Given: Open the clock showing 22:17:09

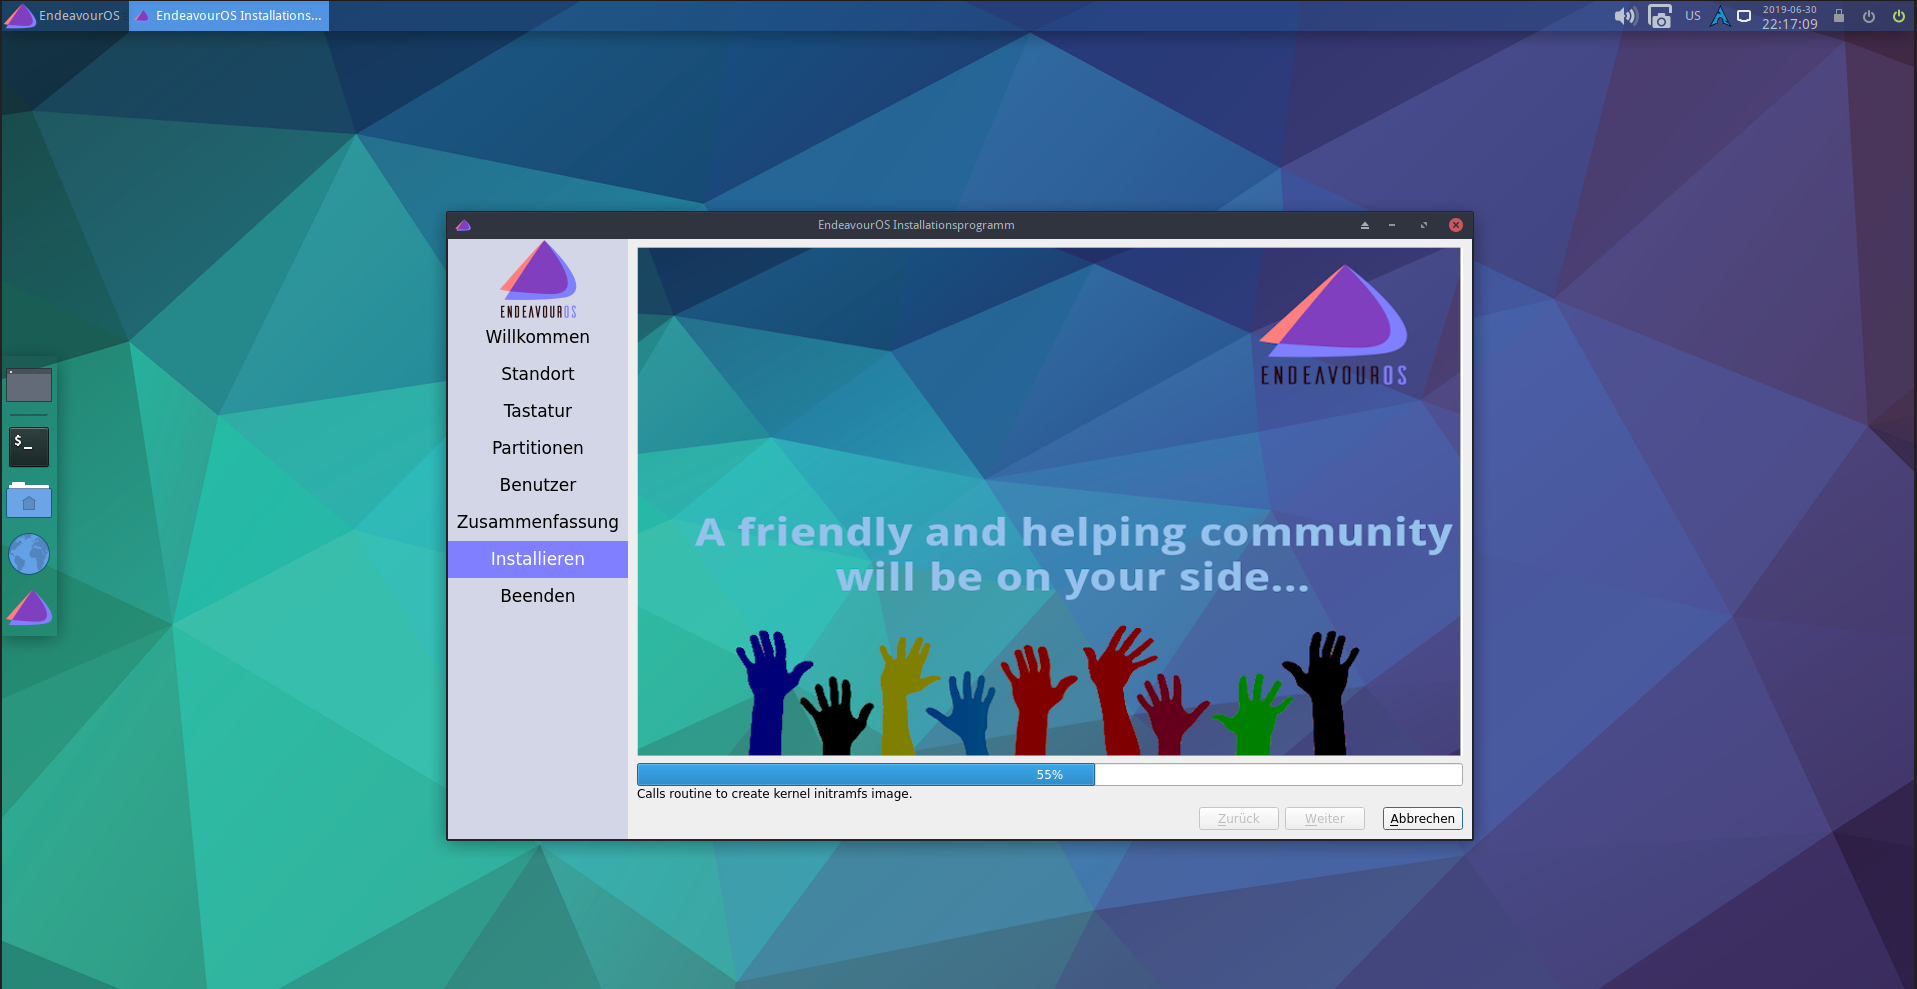Looking at the screenshot, I should click(x=1789, y=17).
